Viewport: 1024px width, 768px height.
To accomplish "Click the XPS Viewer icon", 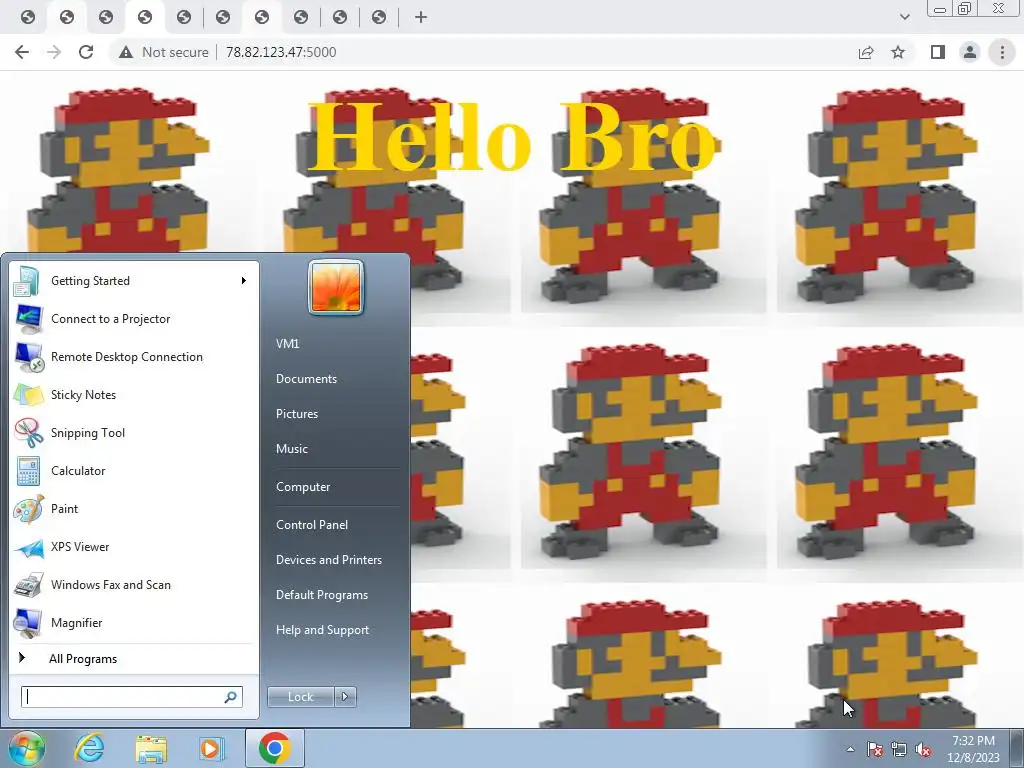I will point(28,547).
